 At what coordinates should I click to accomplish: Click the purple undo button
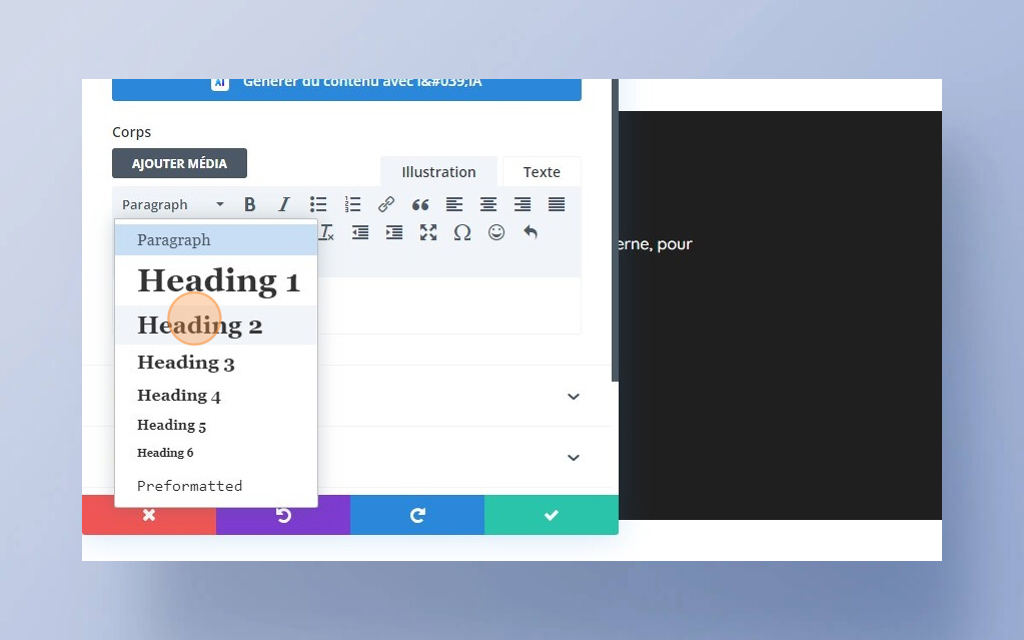tap(283, 515)
